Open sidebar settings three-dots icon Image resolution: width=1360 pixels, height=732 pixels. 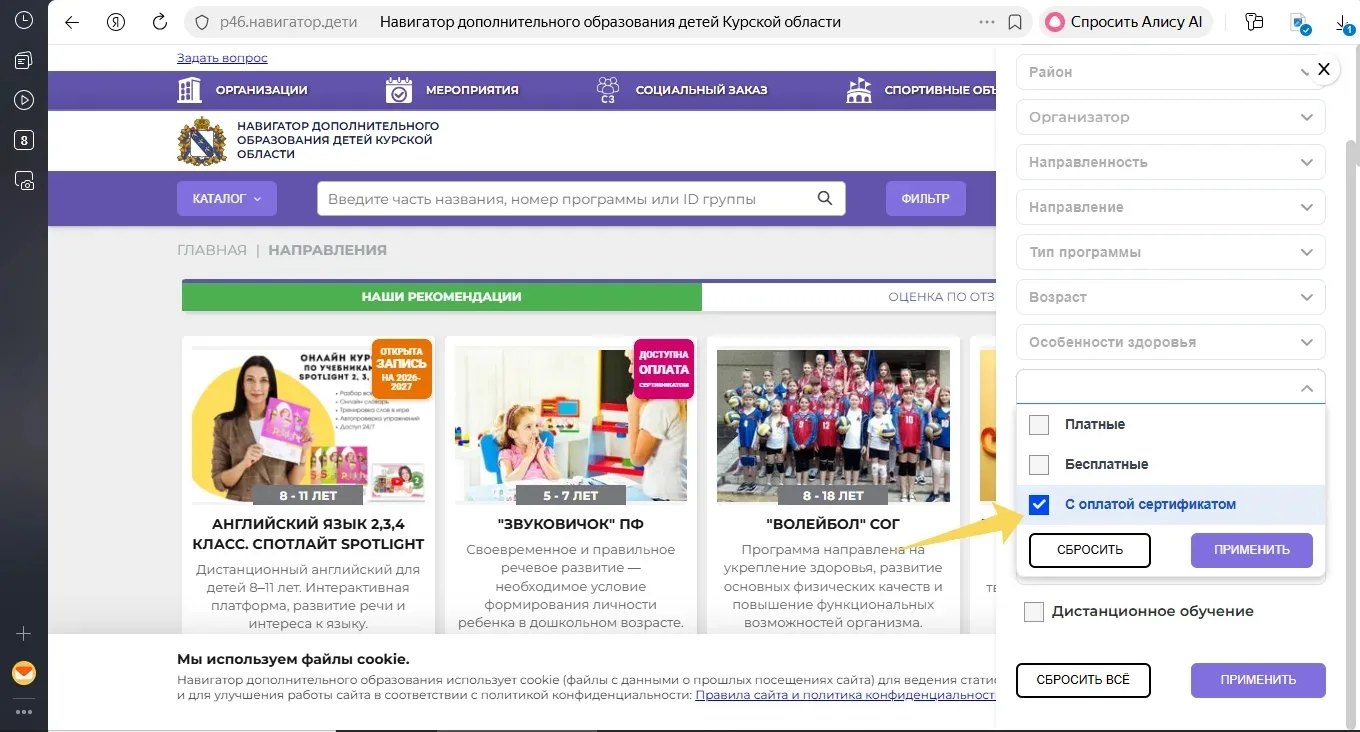point(24,712)
